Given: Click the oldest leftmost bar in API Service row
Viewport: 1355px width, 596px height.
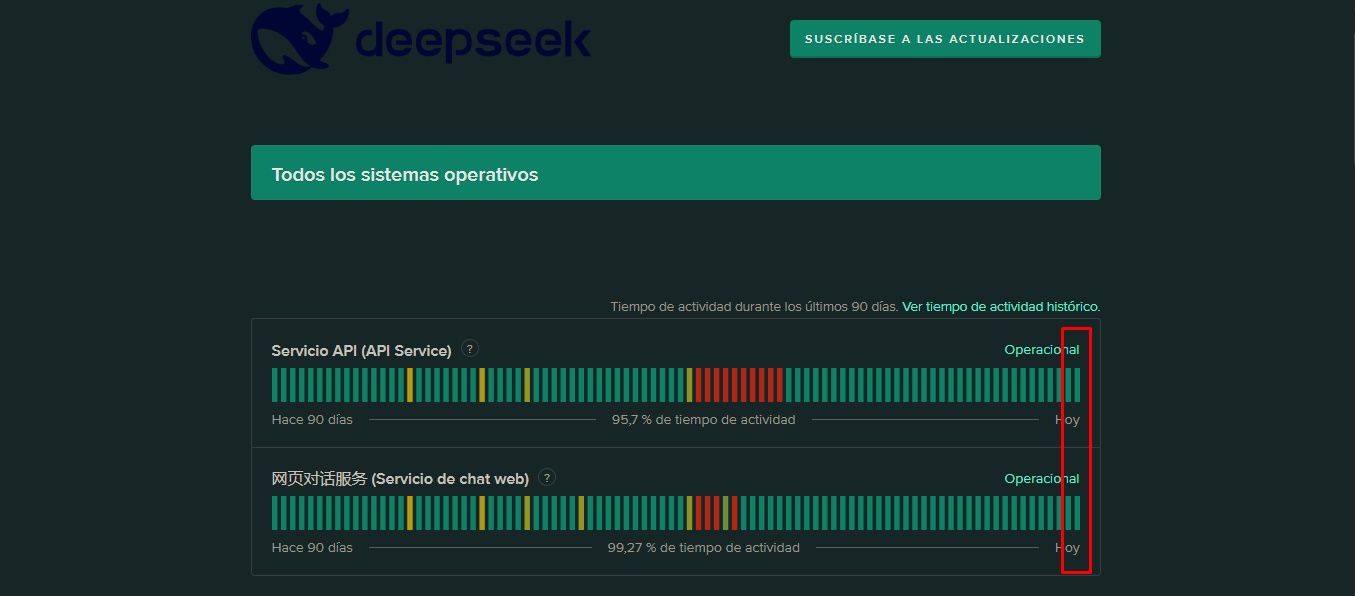Looking at the screenshot, I should pos(275,385).
